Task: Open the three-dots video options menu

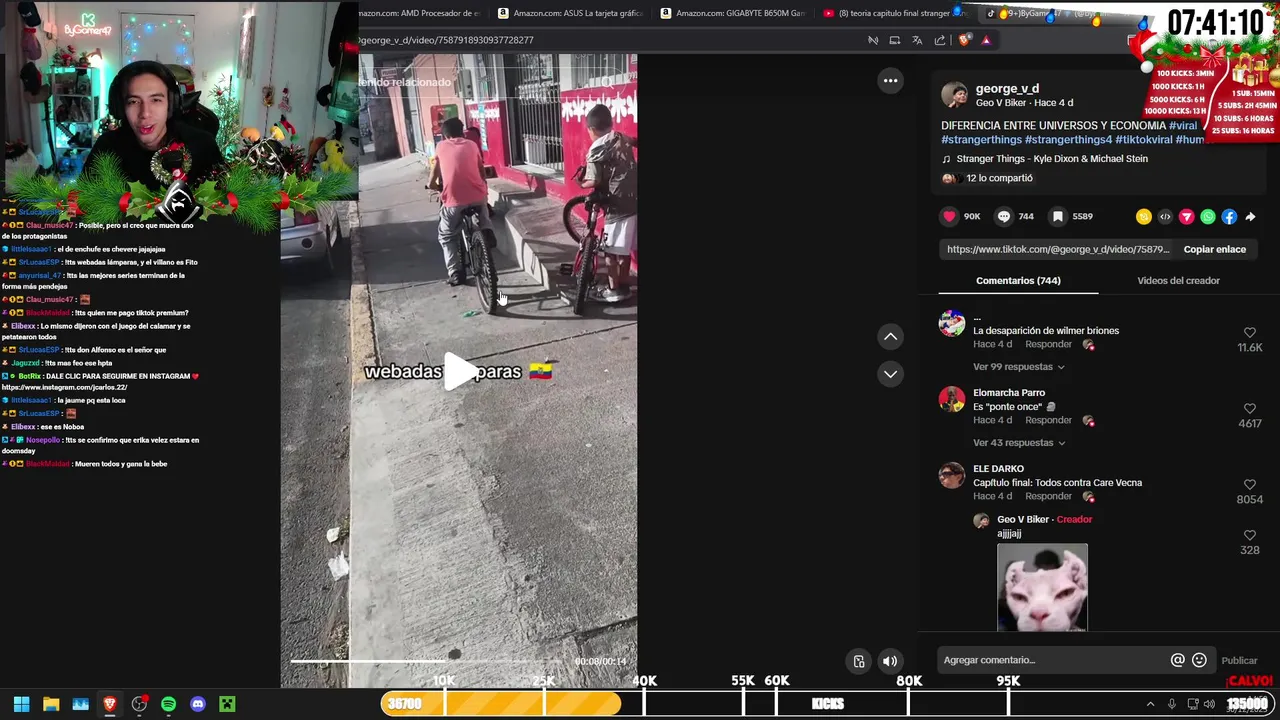Action: (x=890, y=80)
